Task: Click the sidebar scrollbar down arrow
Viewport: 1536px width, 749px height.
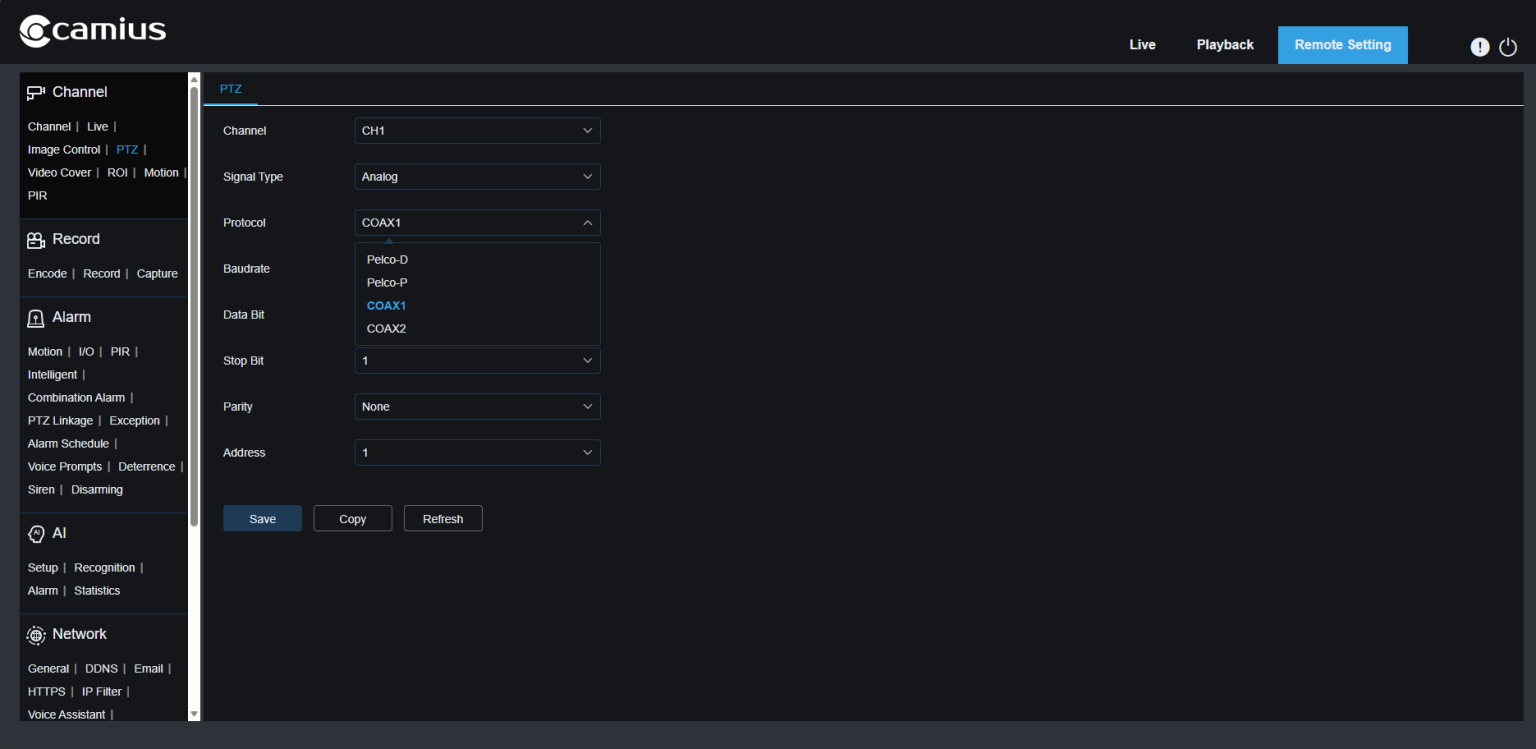Action: 194,712
